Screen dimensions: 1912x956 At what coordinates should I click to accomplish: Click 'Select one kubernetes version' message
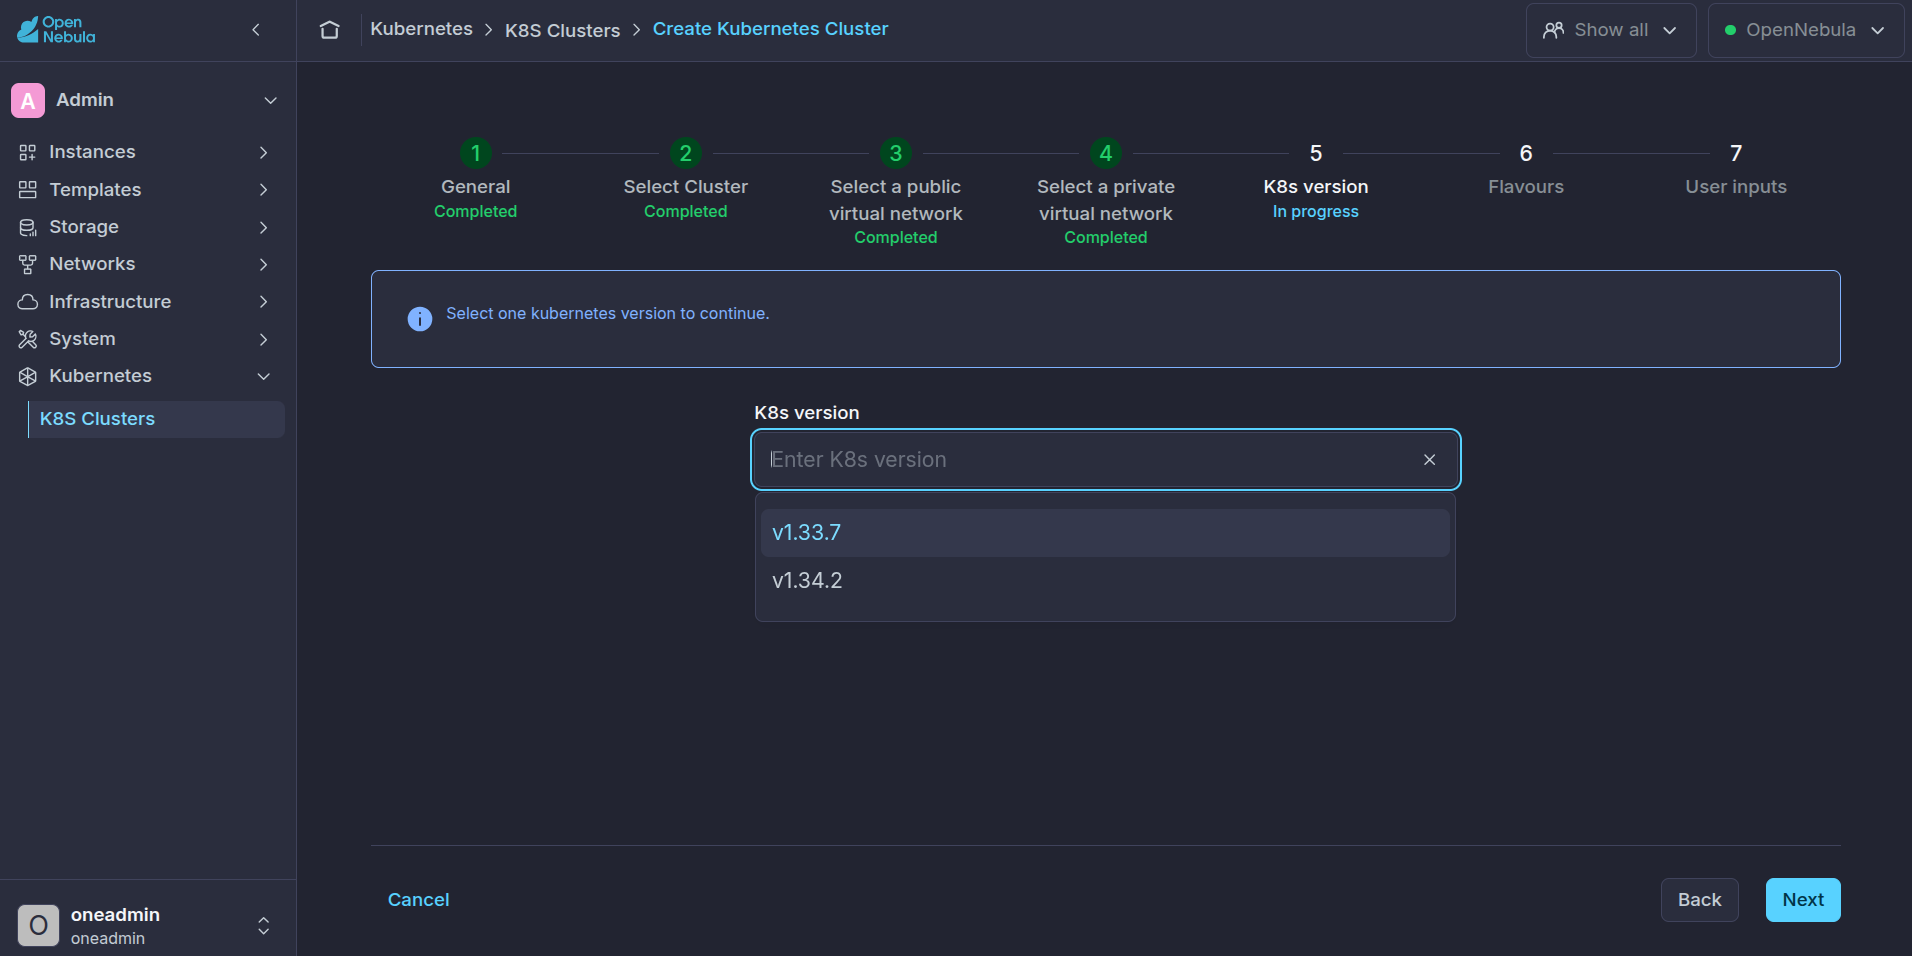pos(607,314)
